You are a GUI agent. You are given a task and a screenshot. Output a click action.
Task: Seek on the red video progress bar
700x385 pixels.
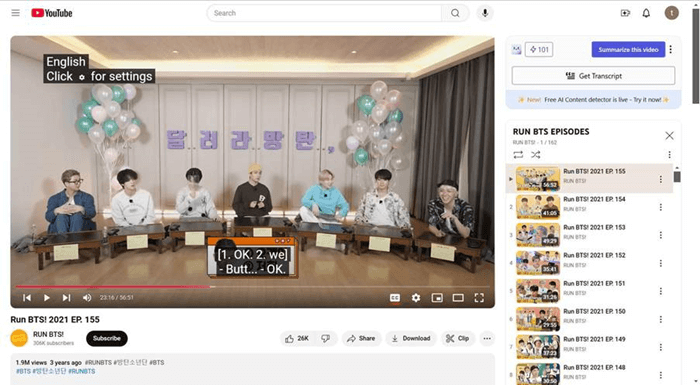tap(253, 287)
